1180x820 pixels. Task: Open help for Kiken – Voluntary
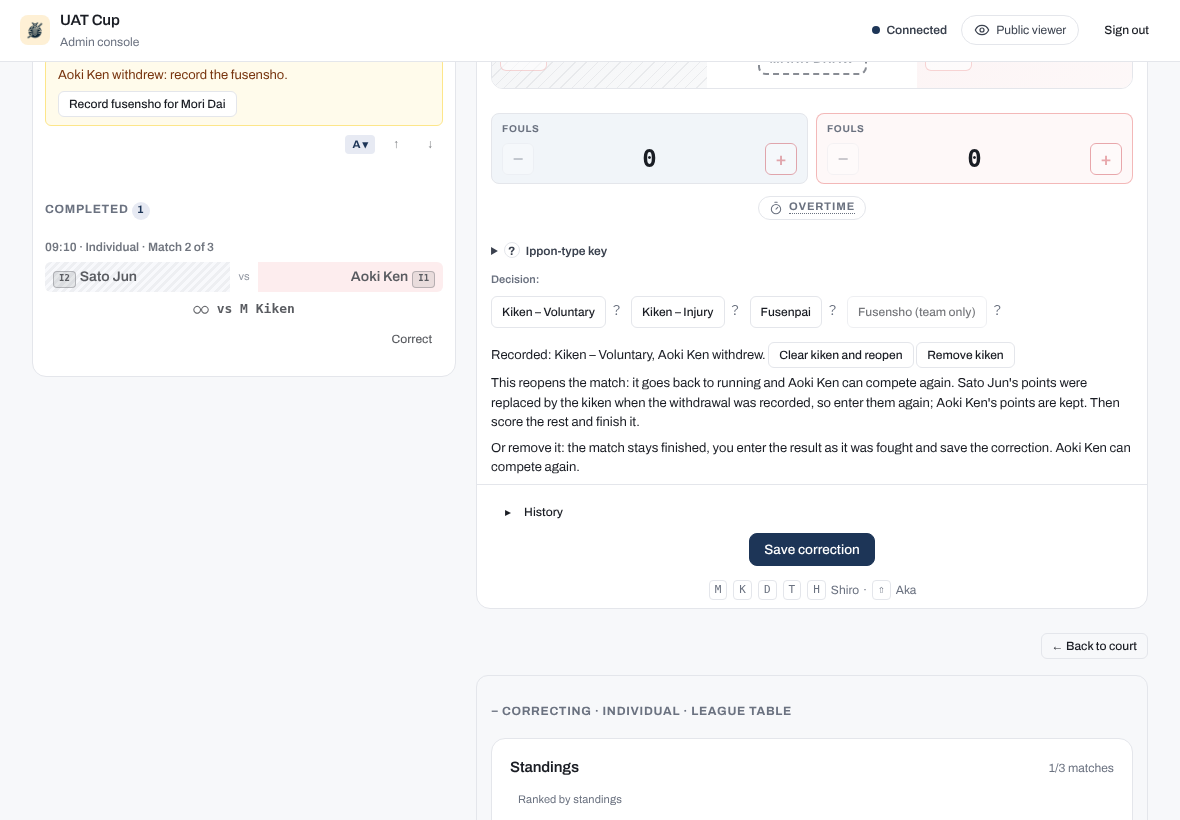(616, 310)
